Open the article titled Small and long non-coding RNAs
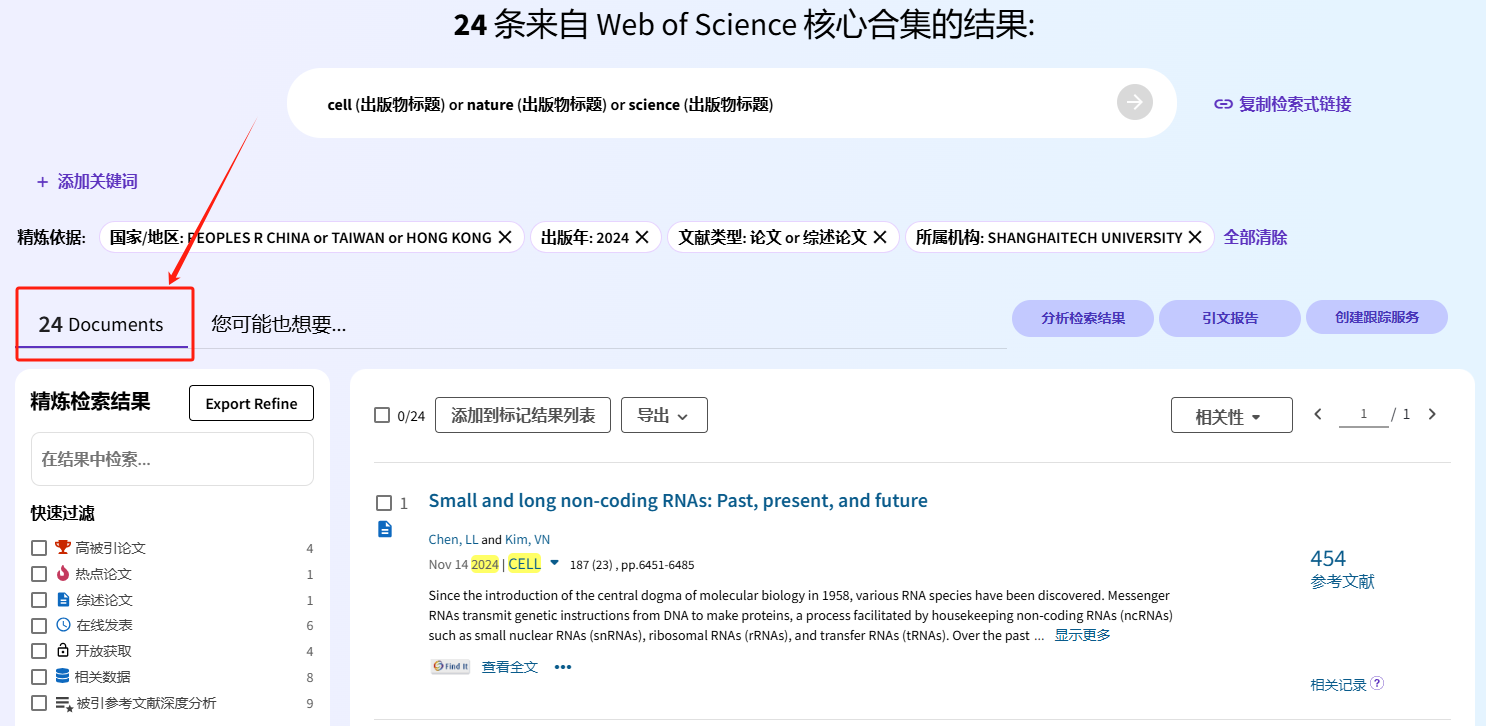Image resolution: width=1486 pixels, height=726 pixels. tap(677, 500)
